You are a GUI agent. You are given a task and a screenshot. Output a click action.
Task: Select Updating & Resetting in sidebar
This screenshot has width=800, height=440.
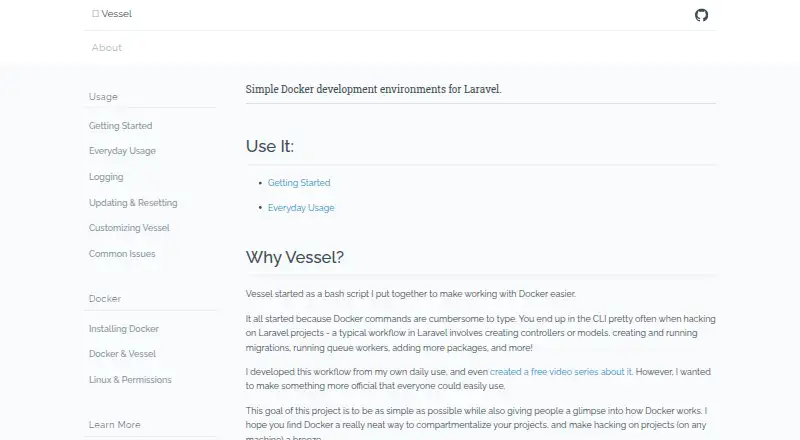(x=133, y=203)
